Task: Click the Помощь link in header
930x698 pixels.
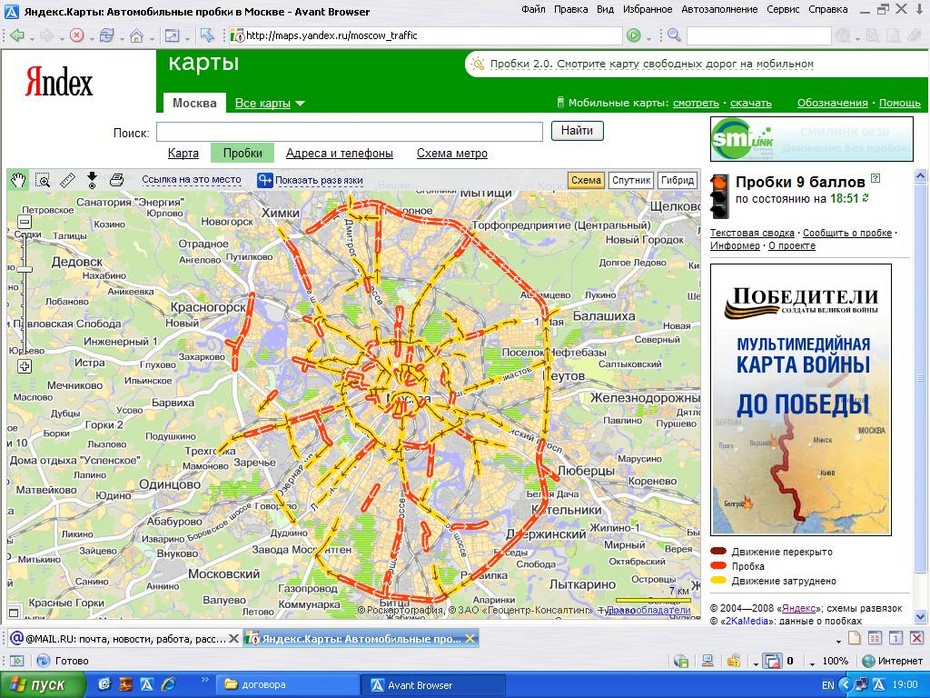Action: 899,103
